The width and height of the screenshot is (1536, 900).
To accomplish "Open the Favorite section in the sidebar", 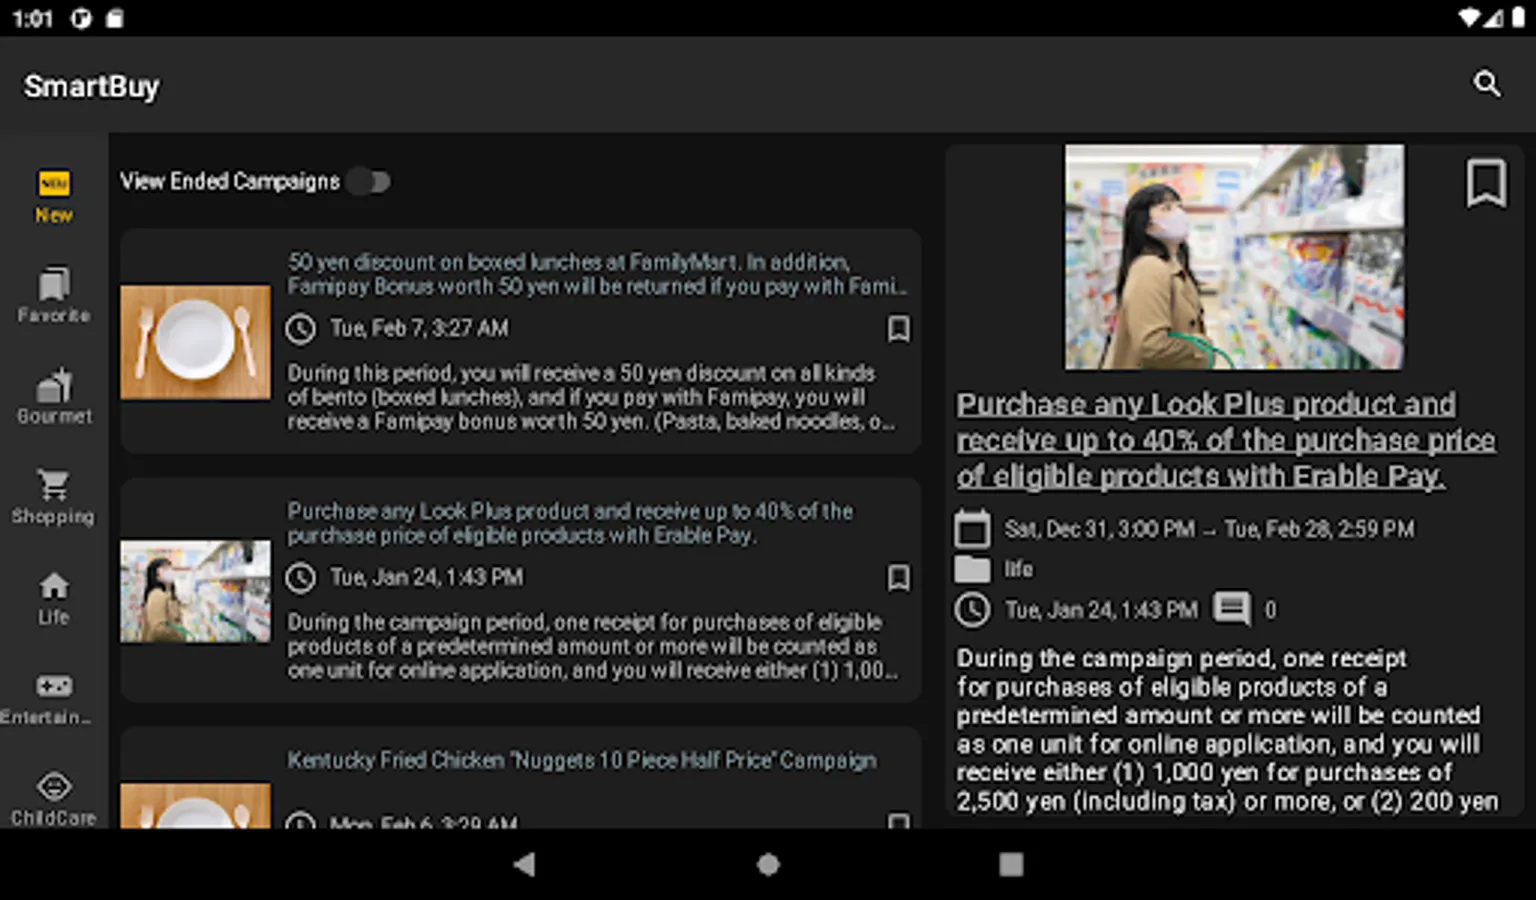I will [54, 296].
